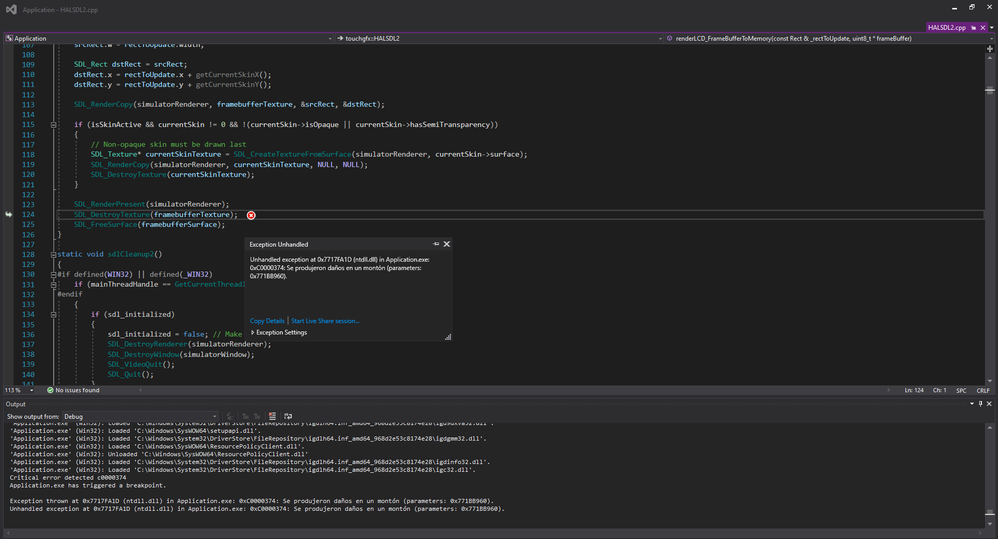Toggle Word Wrap in Output panel
998x539 pixels.
(x=288, y=416)
